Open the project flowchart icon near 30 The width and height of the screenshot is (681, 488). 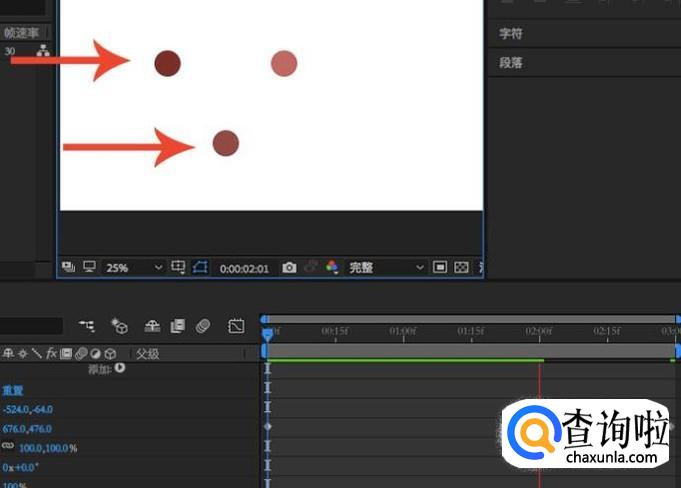[43, 51]
